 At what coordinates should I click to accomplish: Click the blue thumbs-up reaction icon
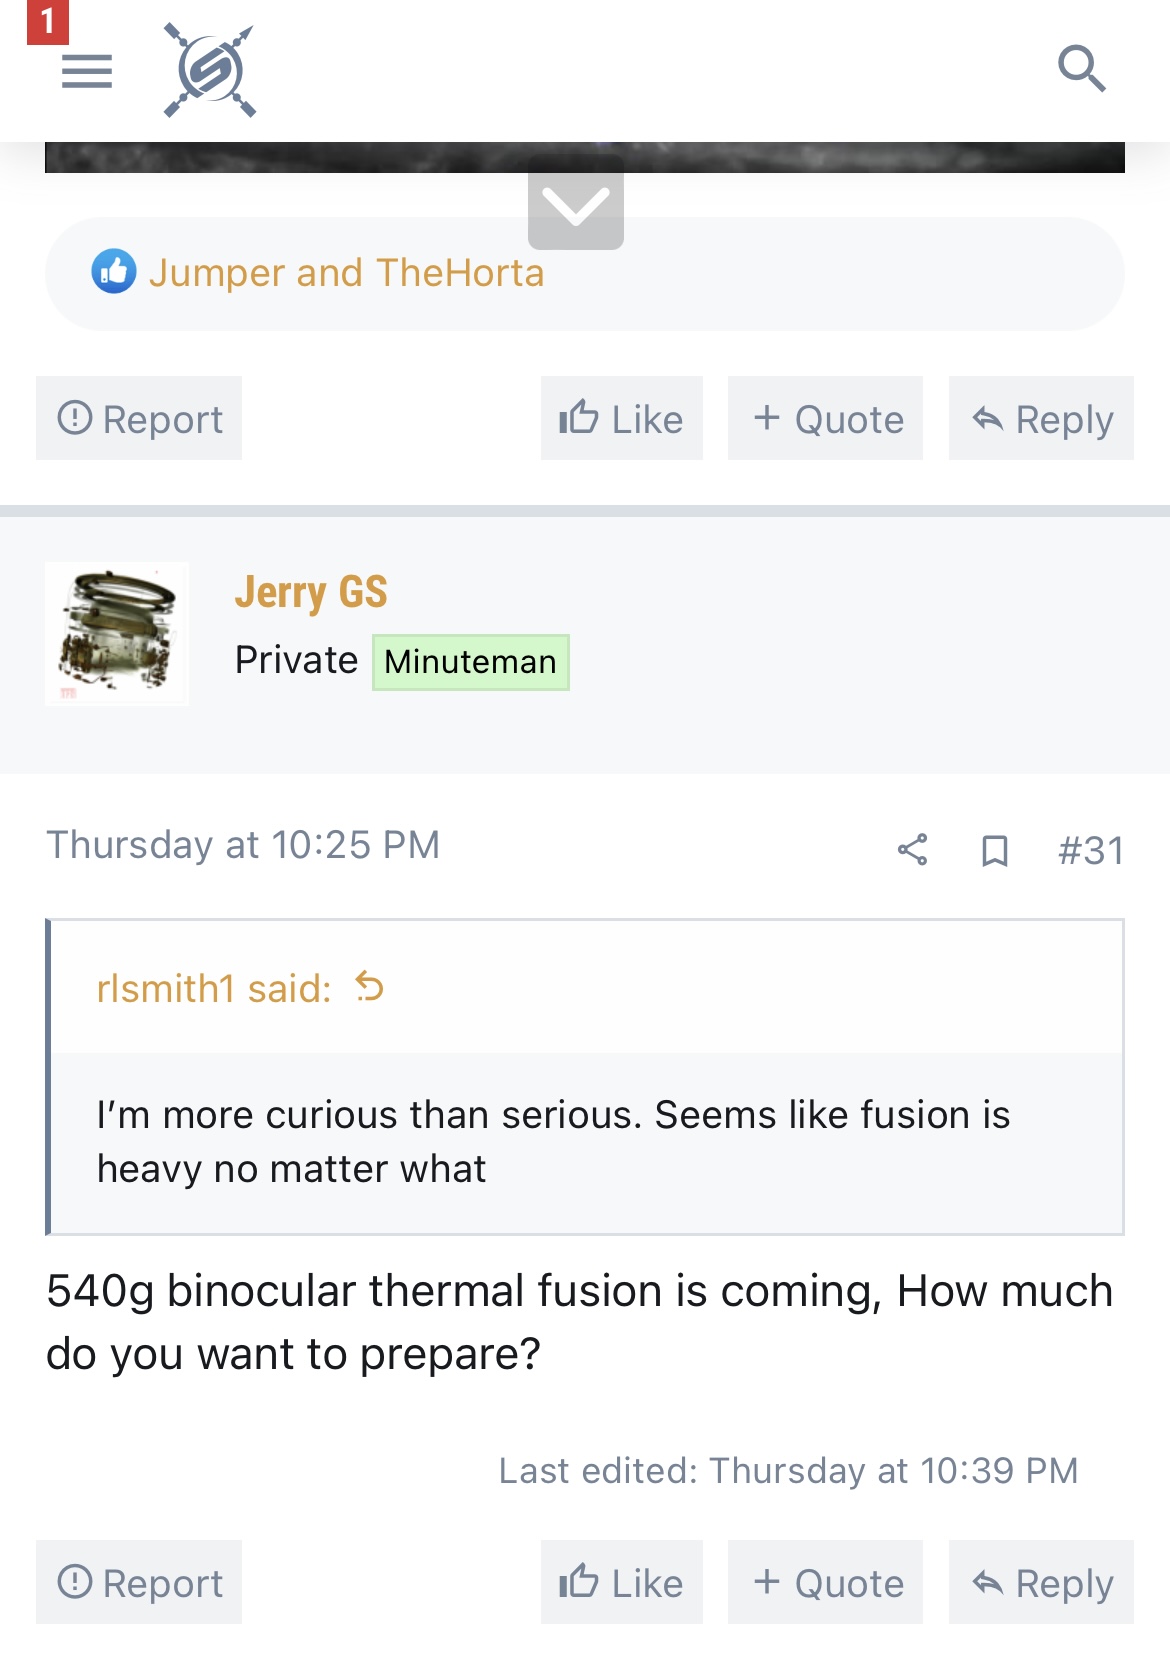pos(114,271)
